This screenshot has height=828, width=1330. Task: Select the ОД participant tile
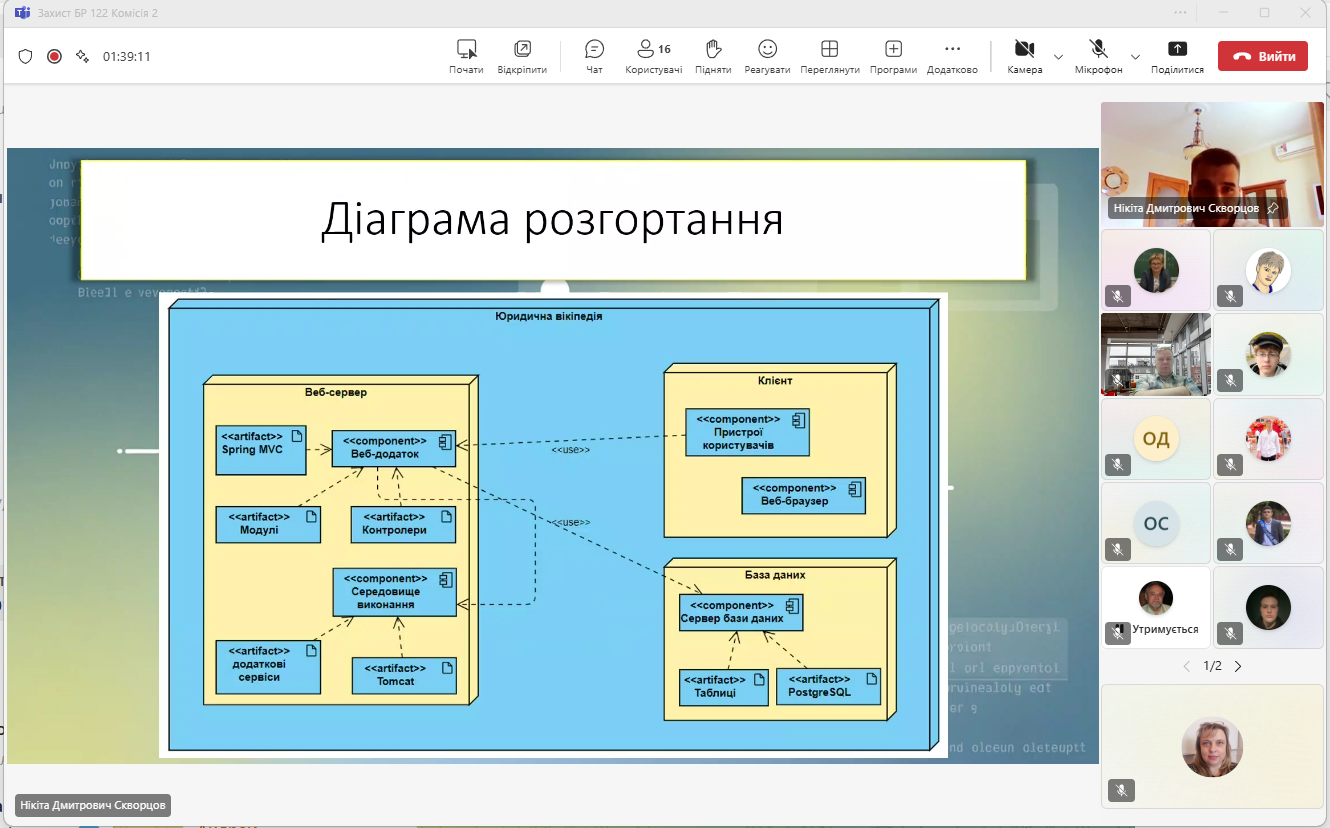point(1155,439)
